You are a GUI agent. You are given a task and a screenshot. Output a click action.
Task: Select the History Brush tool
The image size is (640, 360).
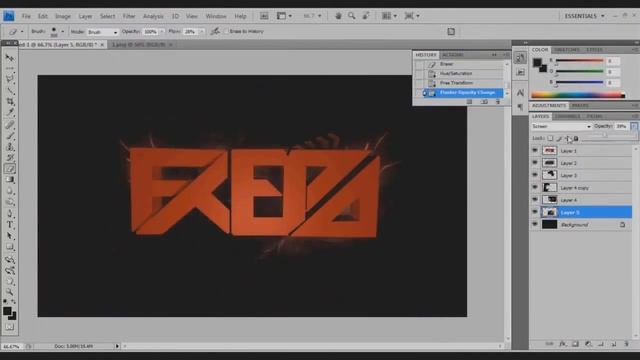[x=10, y=158]
